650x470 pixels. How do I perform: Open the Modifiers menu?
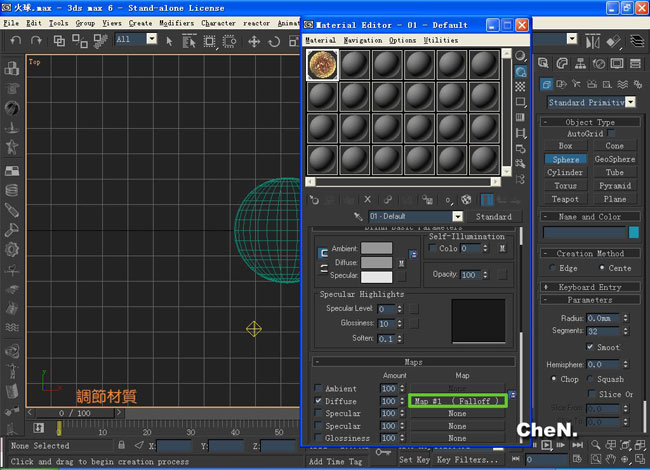176,23
